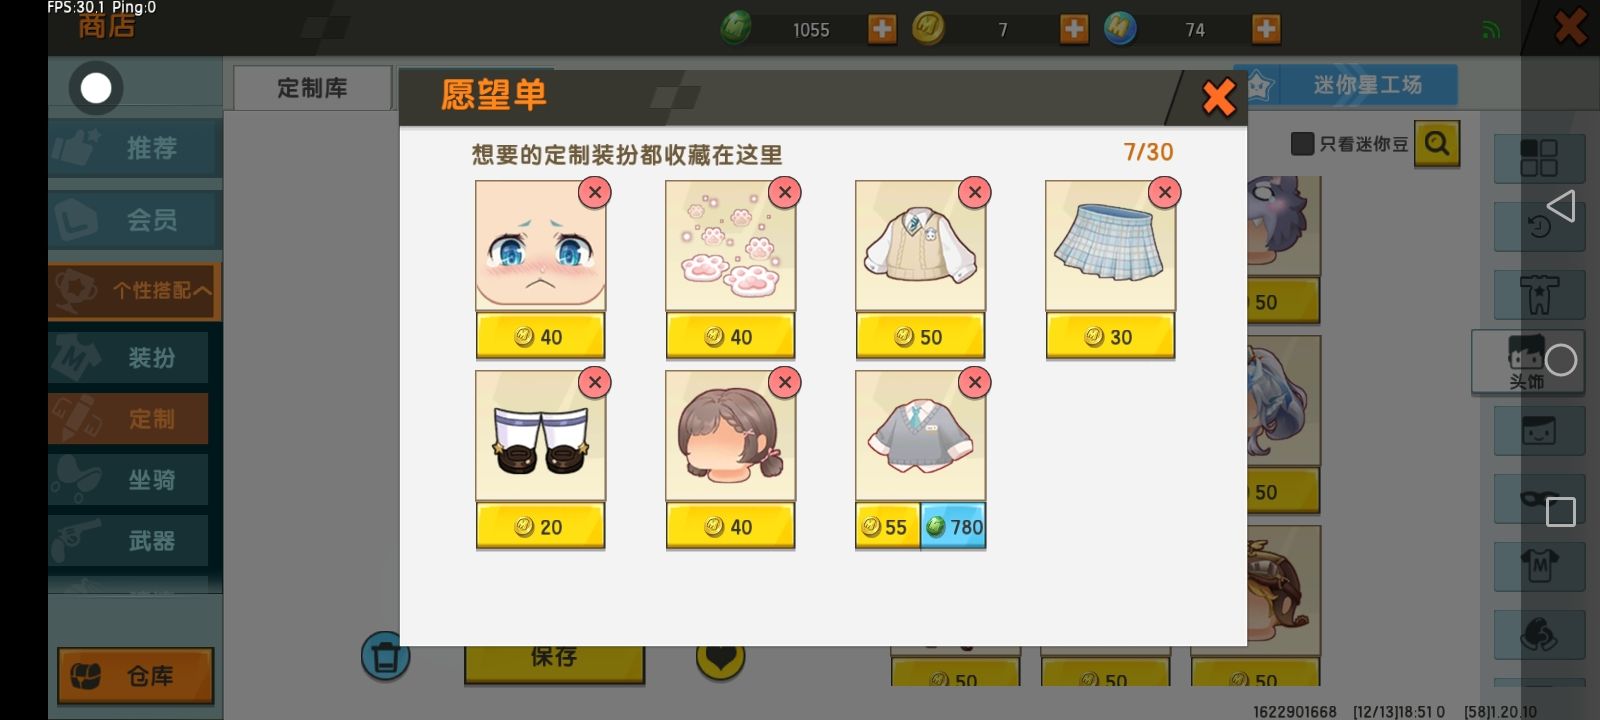The height and width of the screenshot is (720, 1600).
Task: Switch to the 定制库 tab
Action: (312, 88)
